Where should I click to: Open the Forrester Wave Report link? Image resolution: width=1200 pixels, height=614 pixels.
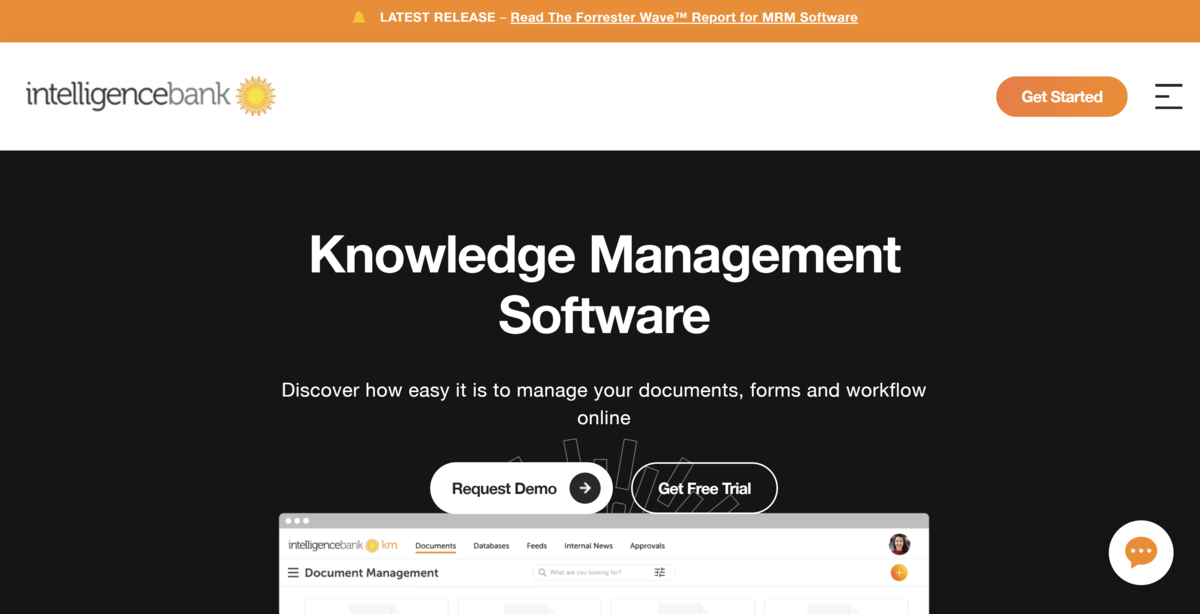684,17
